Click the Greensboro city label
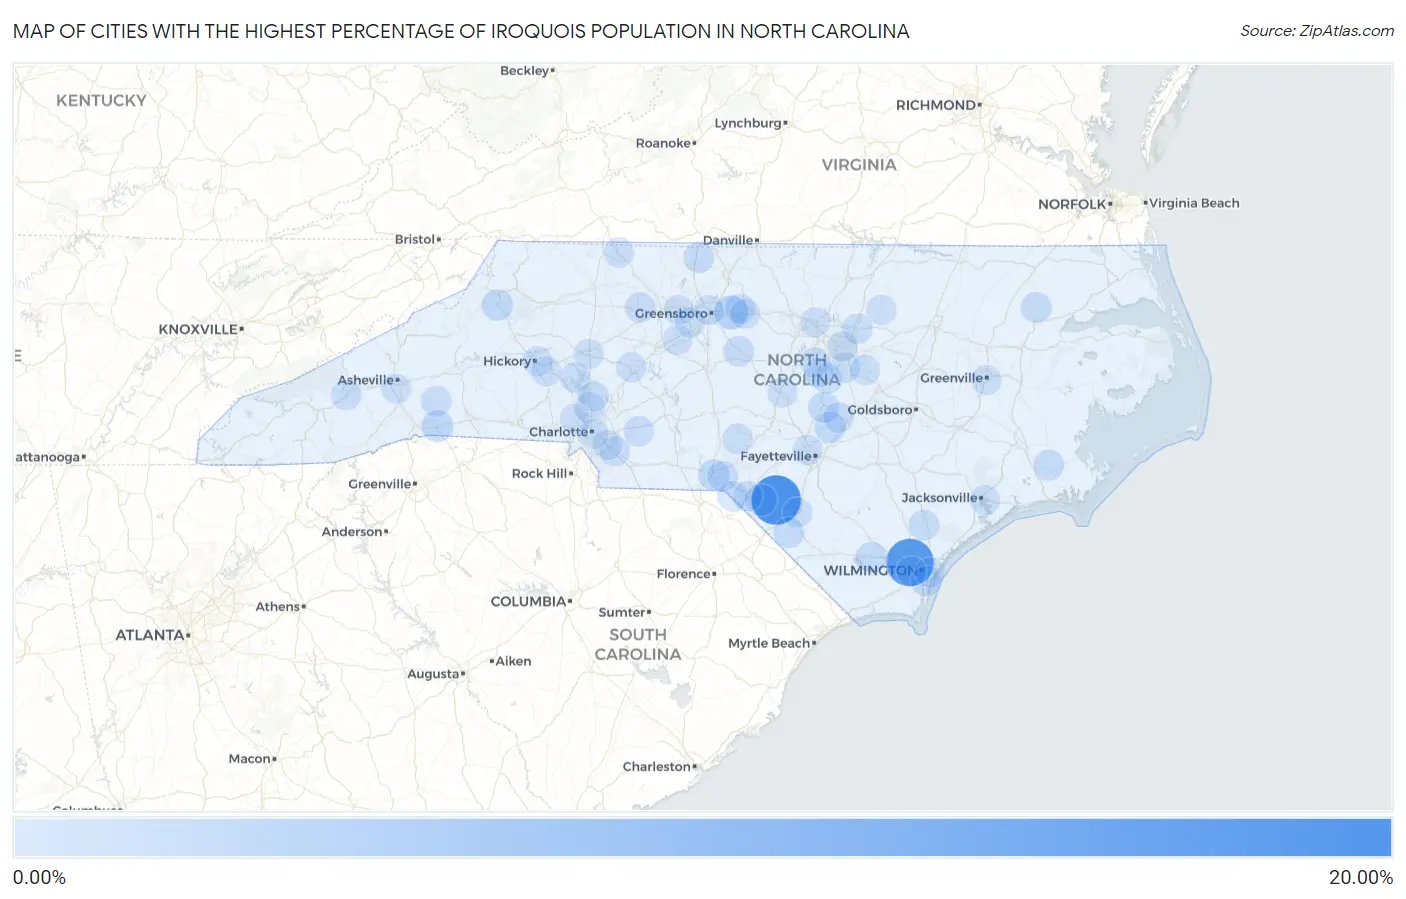This screenshot has height=899, width=1406. tap(671, 313)
